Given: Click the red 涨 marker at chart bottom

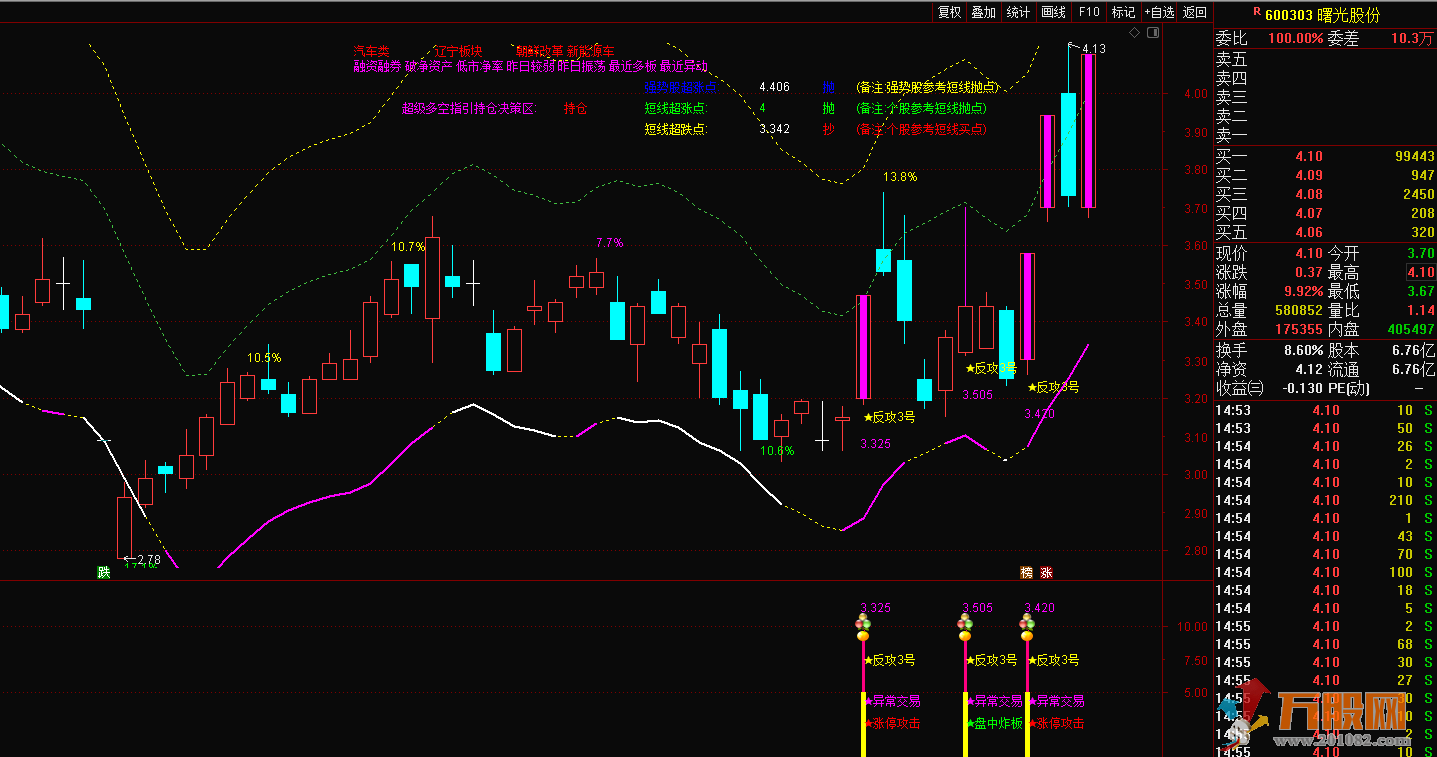Looking at the screenshot, I should [x=1046, y=573].
